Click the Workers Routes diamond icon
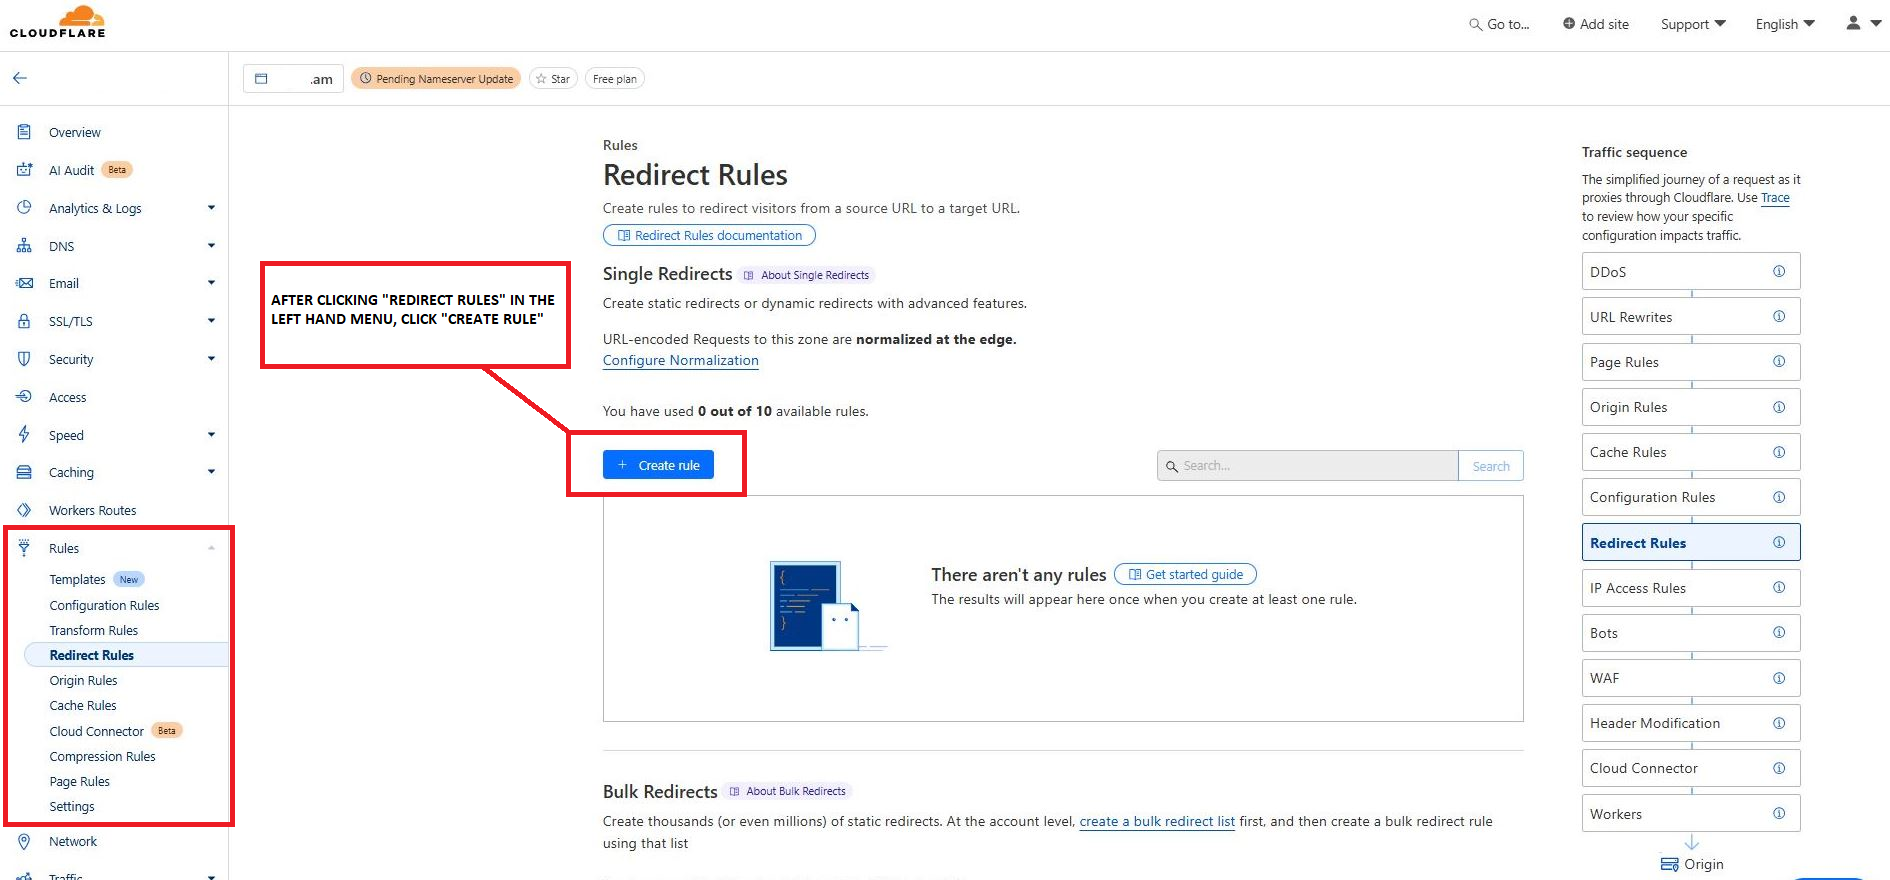Image resolution: width=1890 pixels, height=880 pixels. 24,510
